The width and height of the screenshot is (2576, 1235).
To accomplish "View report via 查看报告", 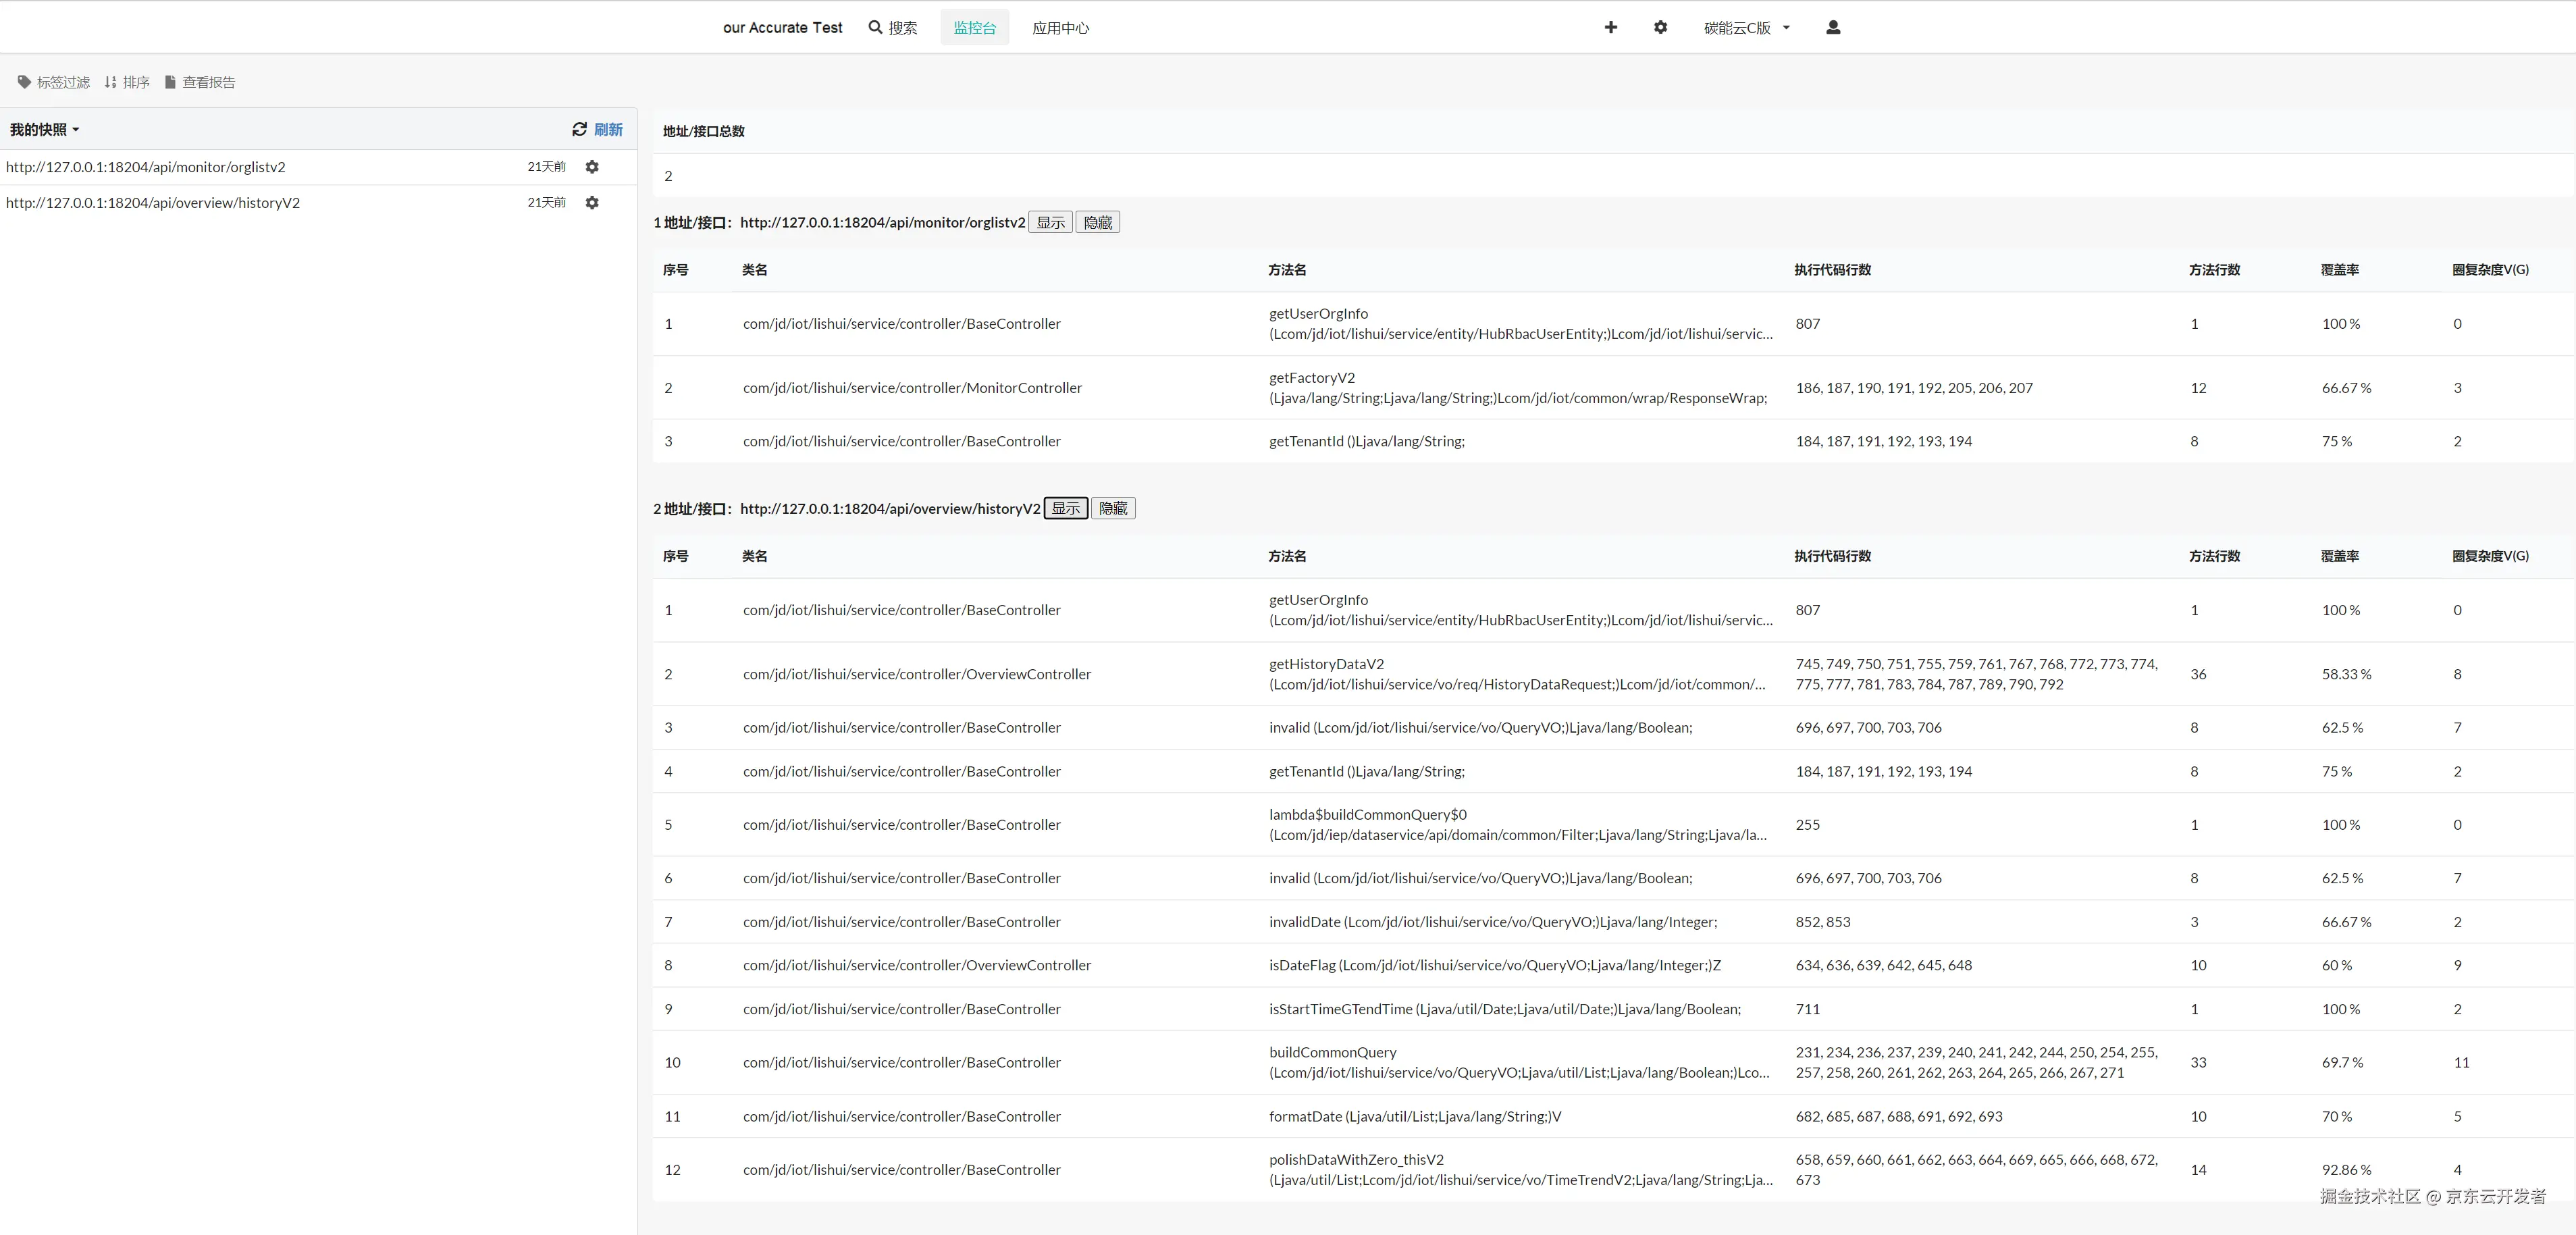I will click(x=200, y=82).
